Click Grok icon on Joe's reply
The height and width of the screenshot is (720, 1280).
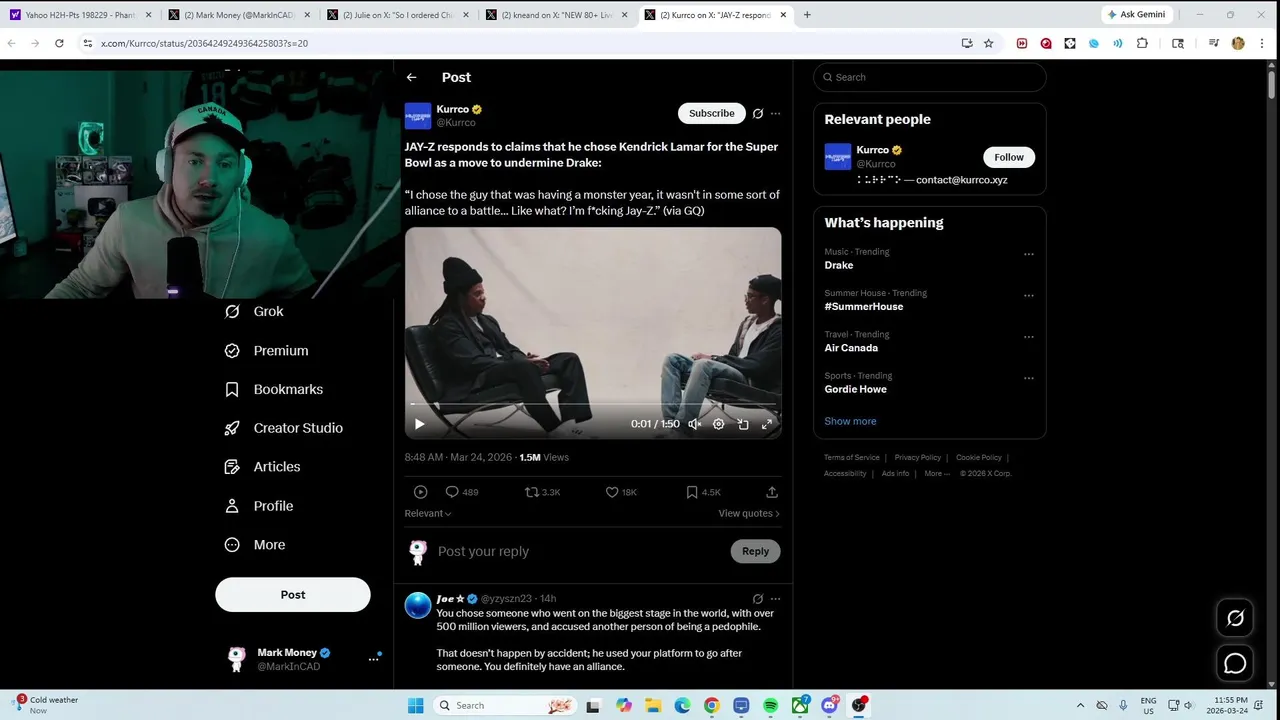[758, 599]
